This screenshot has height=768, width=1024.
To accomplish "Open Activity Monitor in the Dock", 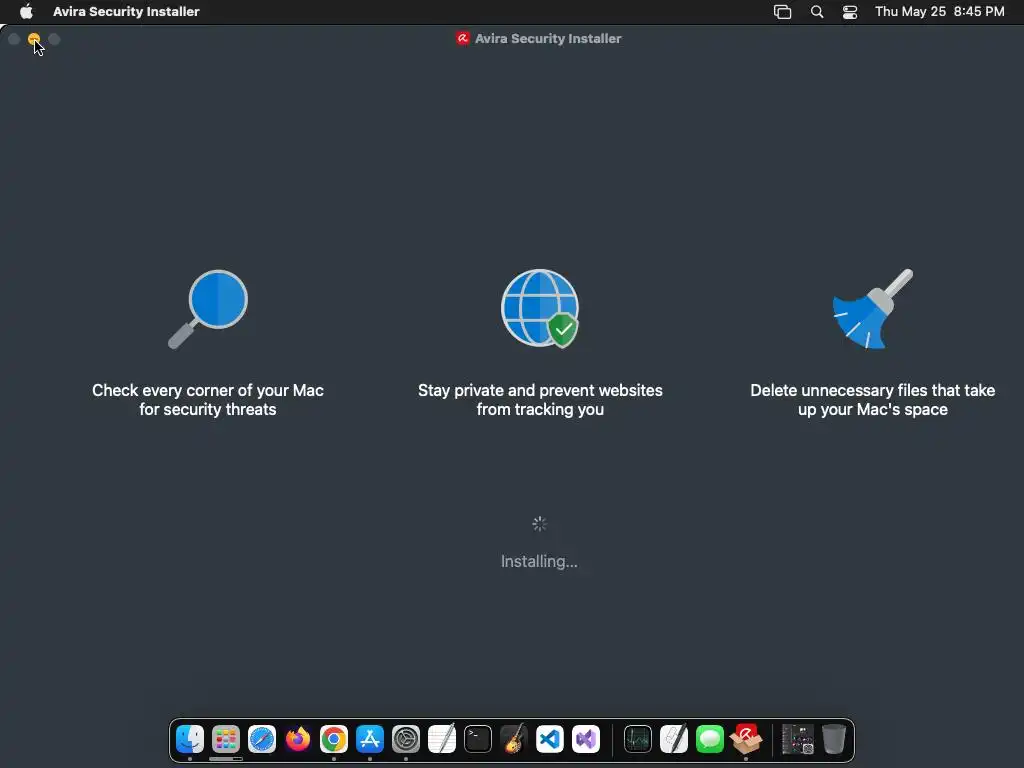I will click(x=637, y=739).
